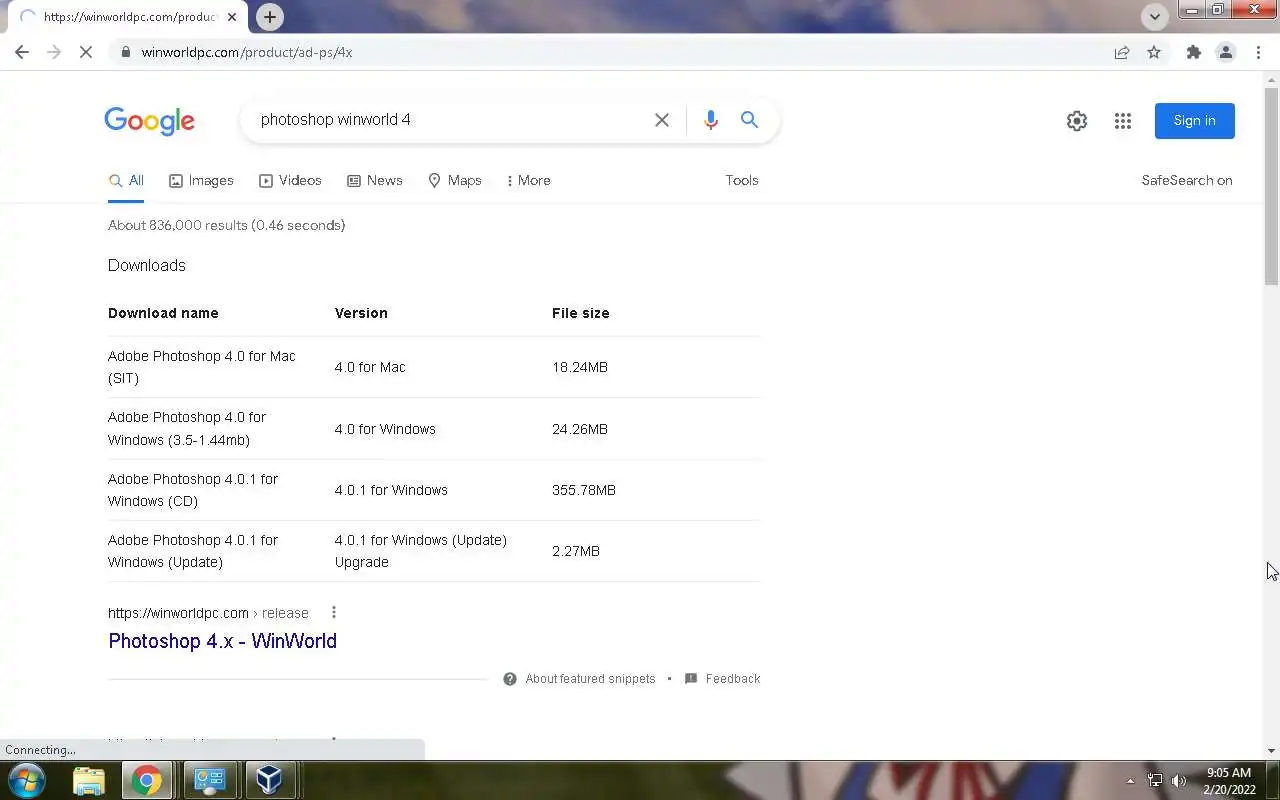Viewport: 1280px width, 800px height.
Task: Open the tab search dropdown arrow
Action: point(1155,17)
